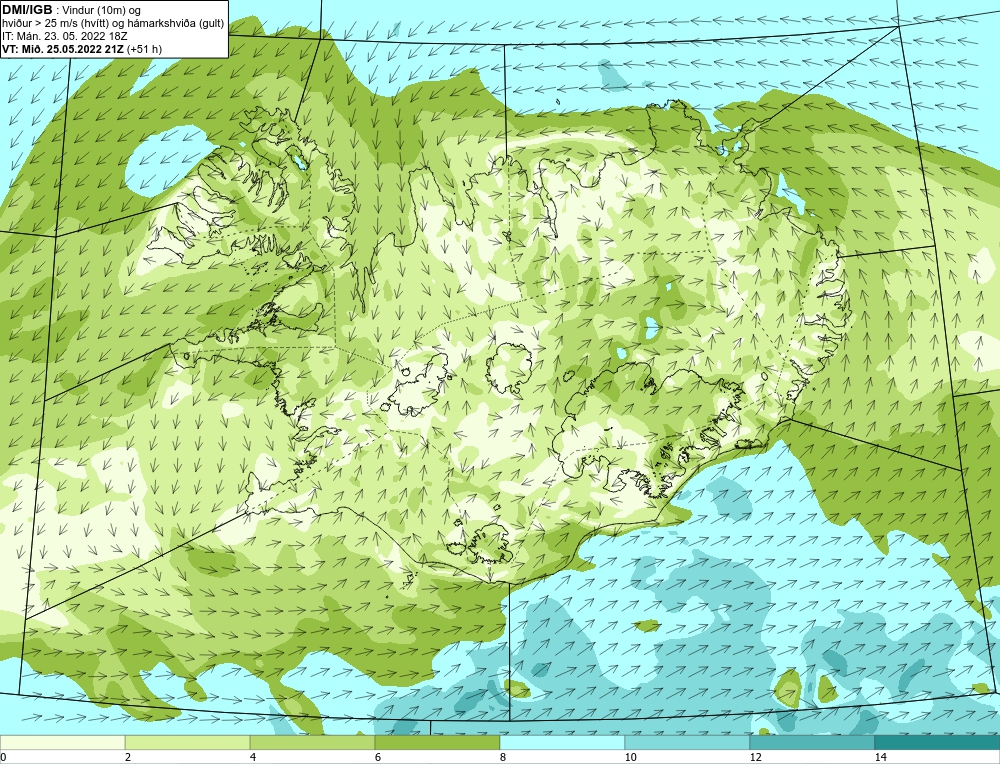Click the scale label '6' on the color bar

click(378, 758)
